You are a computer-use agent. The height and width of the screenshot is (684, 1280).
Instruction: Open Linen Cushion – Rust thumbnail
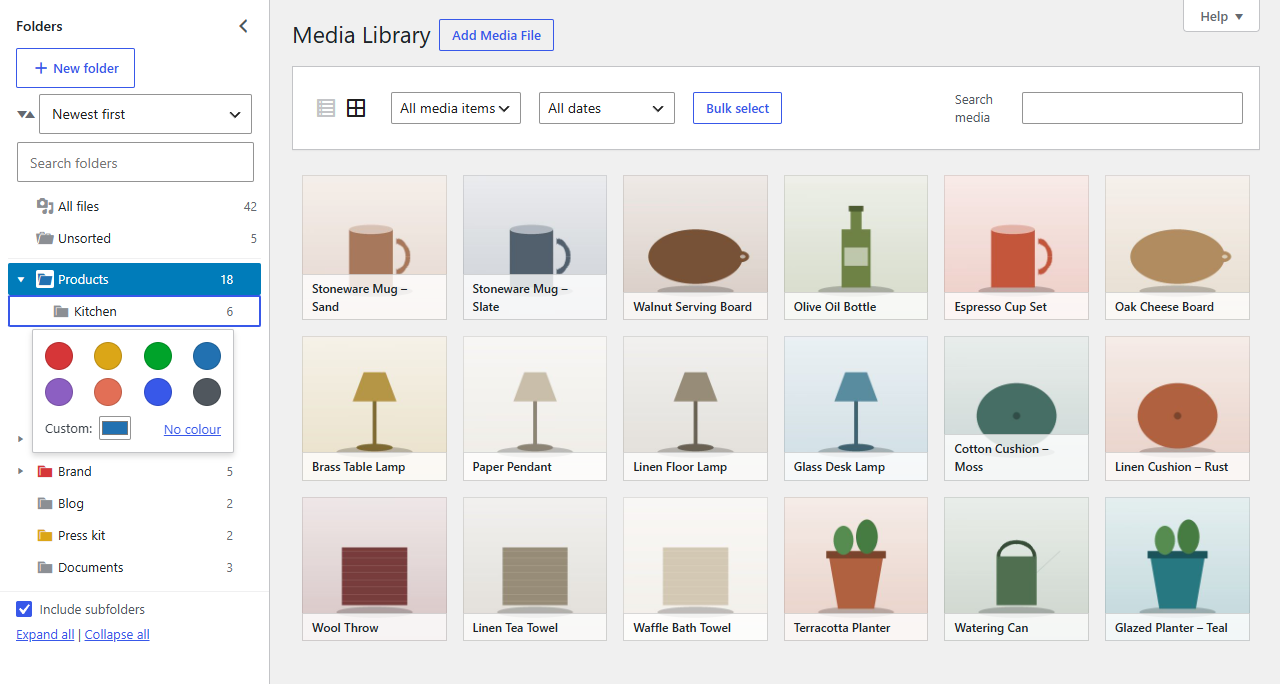[1177, 408]
